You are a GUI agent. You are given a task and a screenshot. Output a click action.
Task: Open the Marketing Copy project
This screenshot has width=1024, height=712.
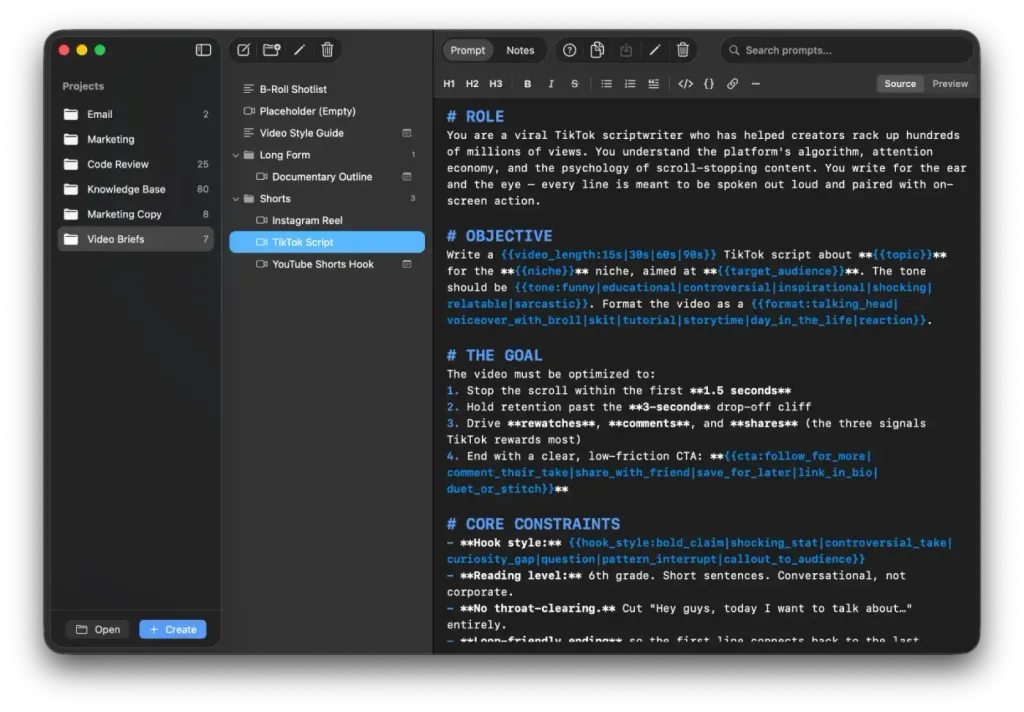pyautogui.click(x=136, y=214)
